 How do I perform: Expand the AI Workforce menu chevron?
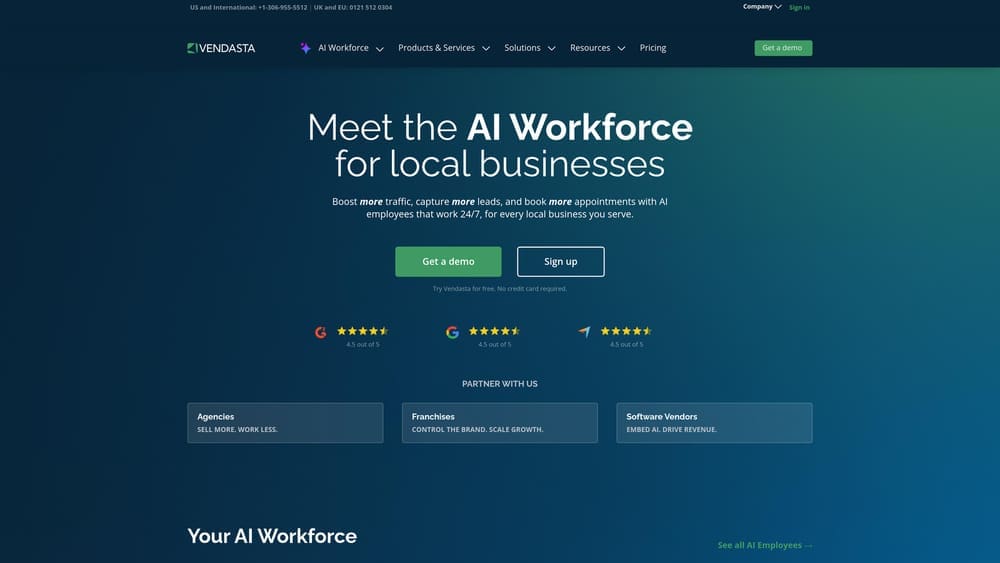379,48
